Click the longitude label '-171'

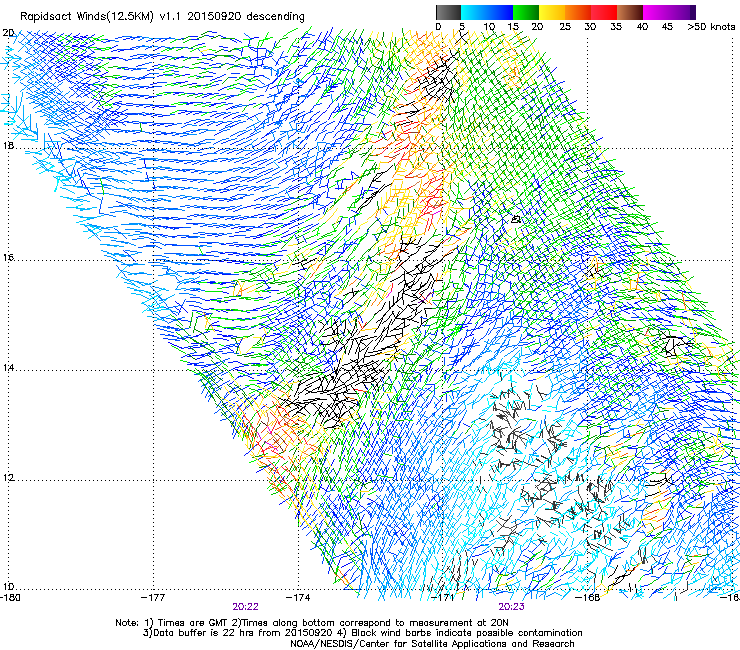(442, 598)
